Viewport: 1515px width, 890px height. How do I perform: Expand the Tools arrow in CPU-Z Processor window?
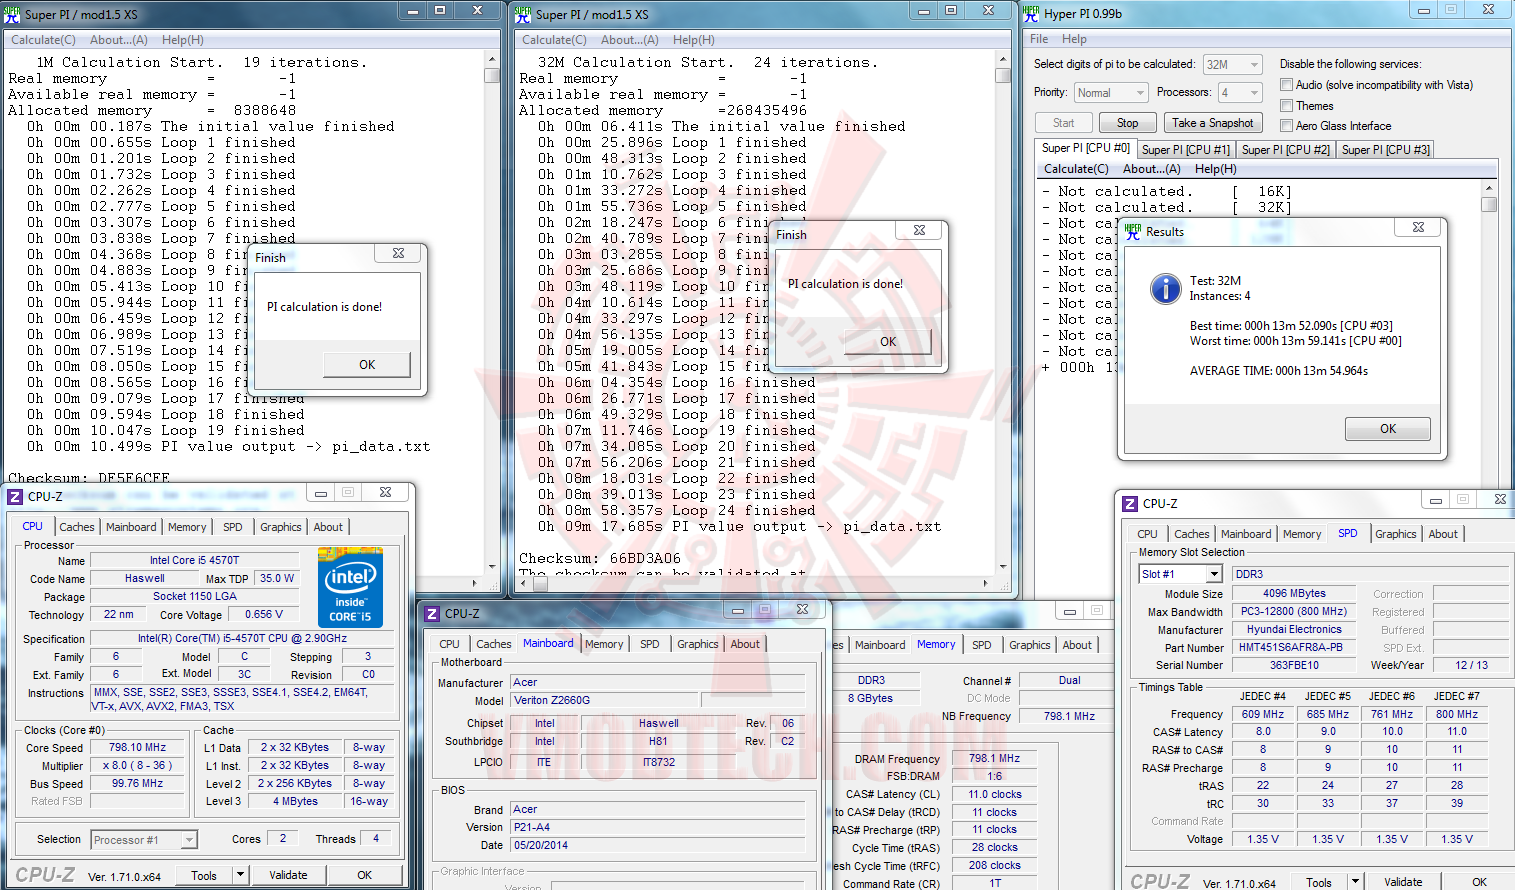point(240,875)
